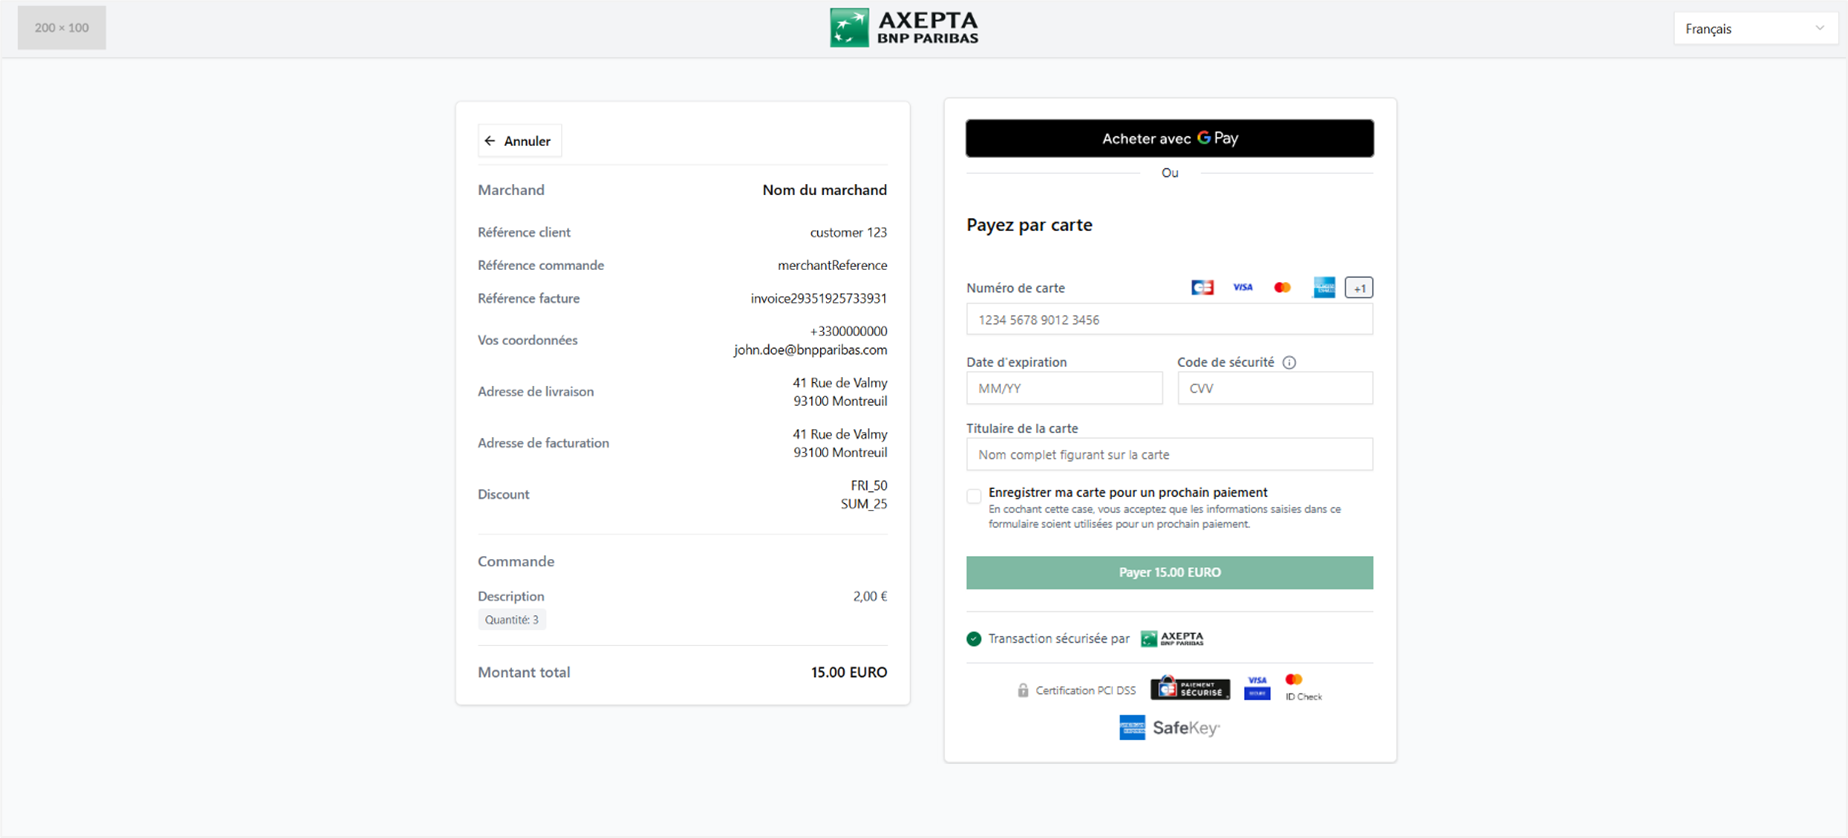Click the MM/YY expiration date field

1064,389
